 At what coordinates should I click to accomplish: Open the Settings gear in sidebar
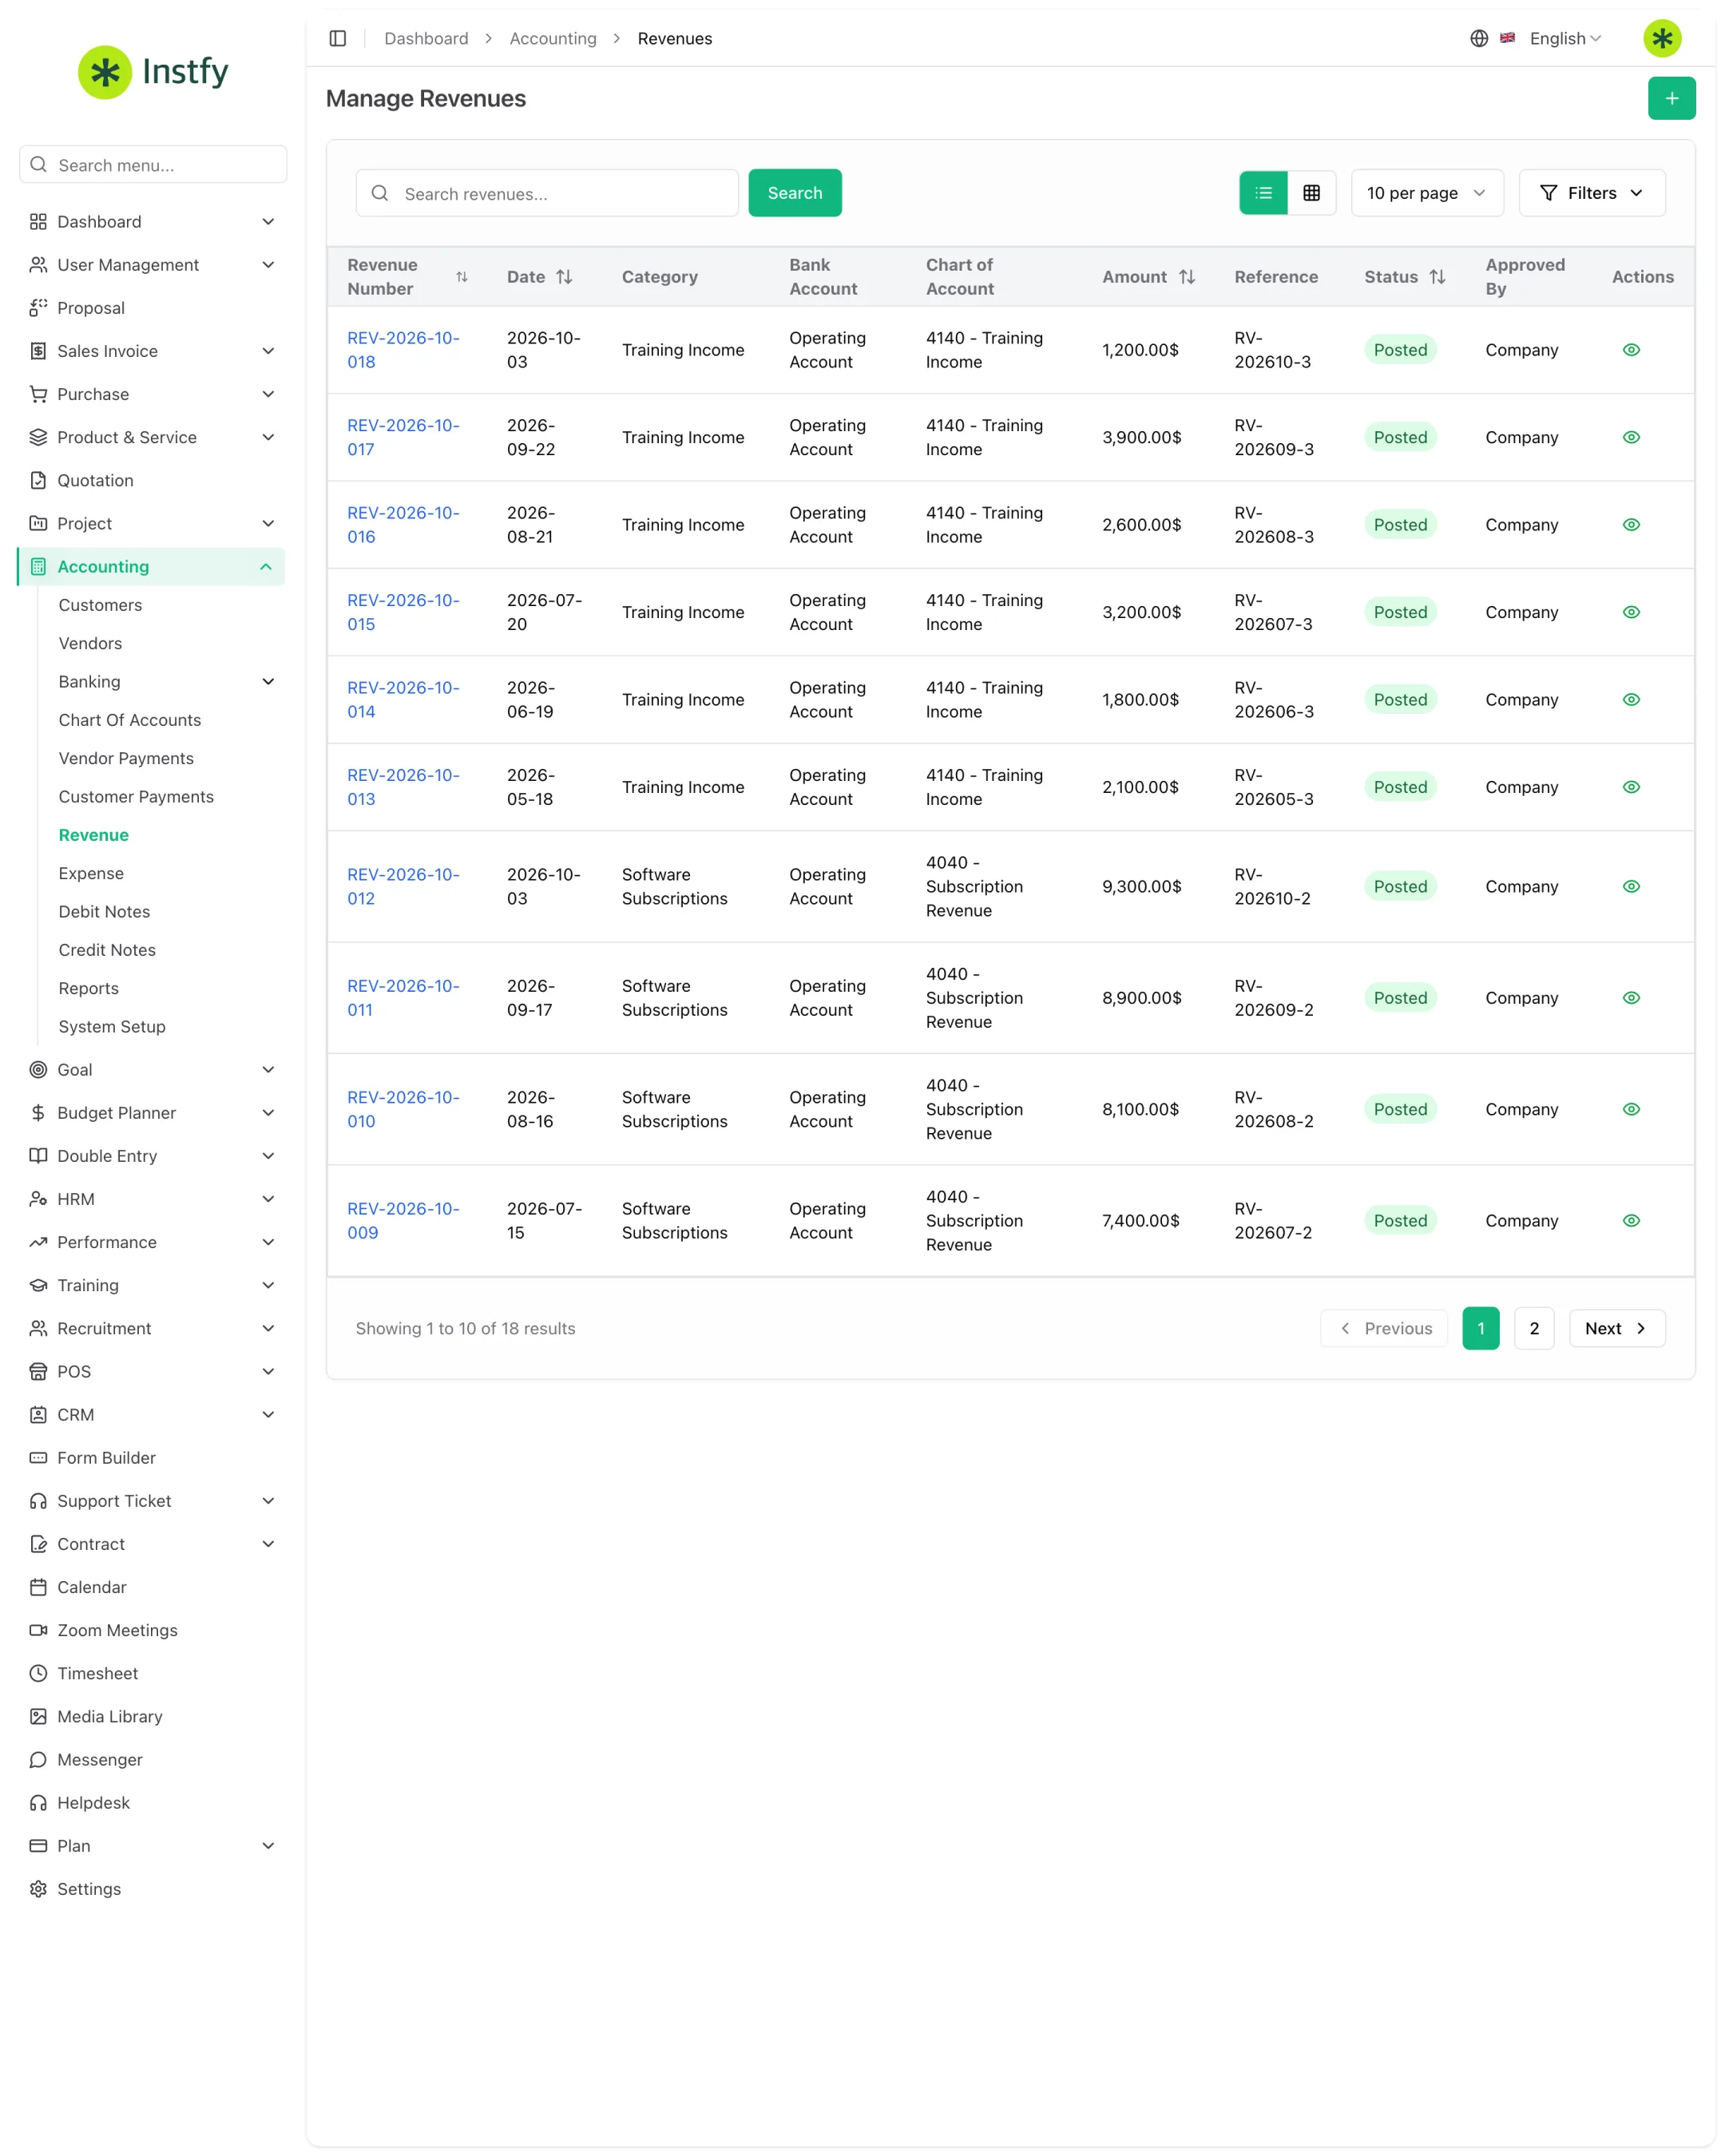tap(38, 1889)
